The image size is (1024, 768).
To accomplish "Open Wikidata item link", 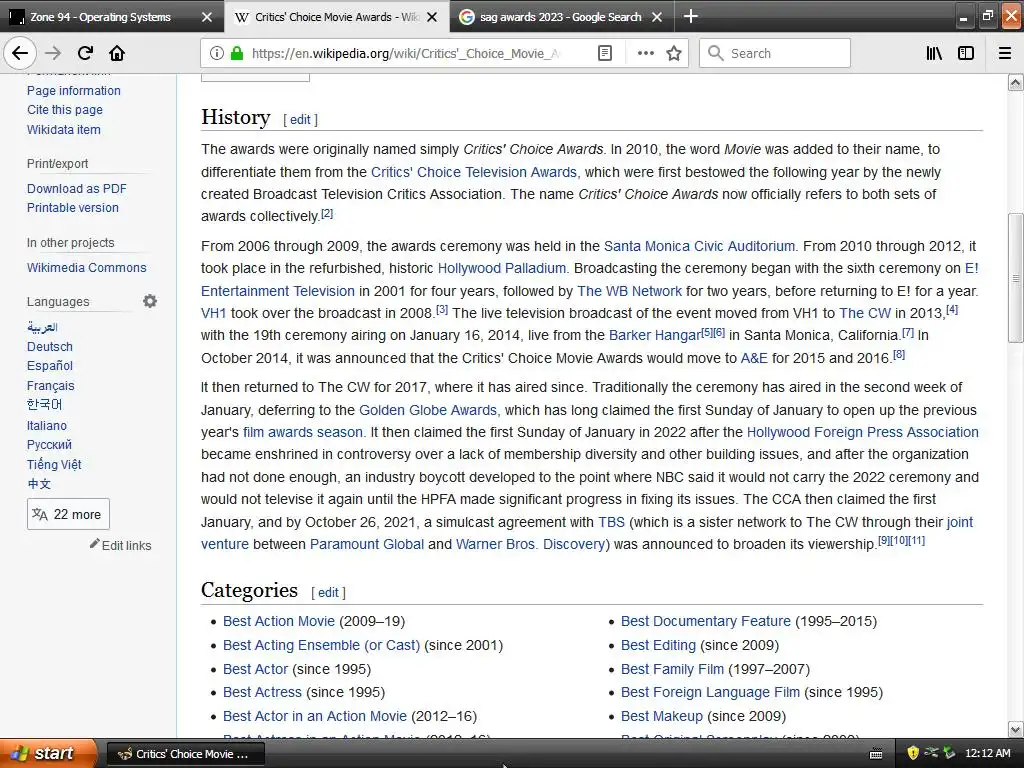I will pos(63,129).
